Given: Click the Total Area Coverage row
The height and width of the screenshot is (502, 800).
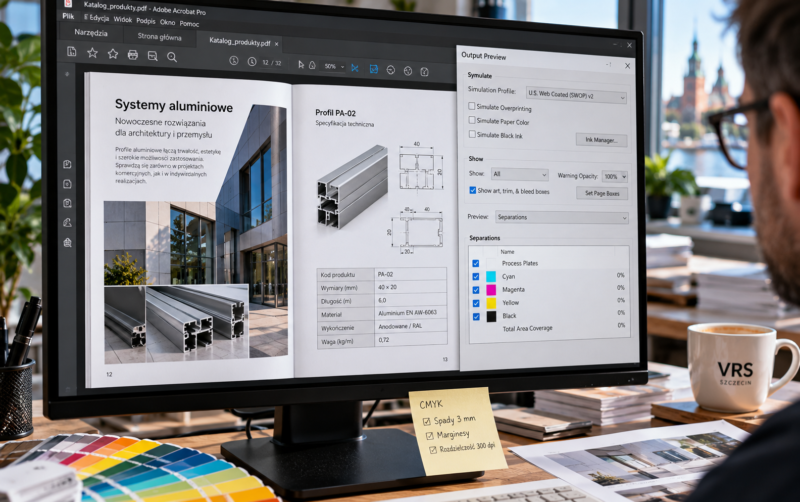Looking at the screenshot, I should (x=549, y=328).
